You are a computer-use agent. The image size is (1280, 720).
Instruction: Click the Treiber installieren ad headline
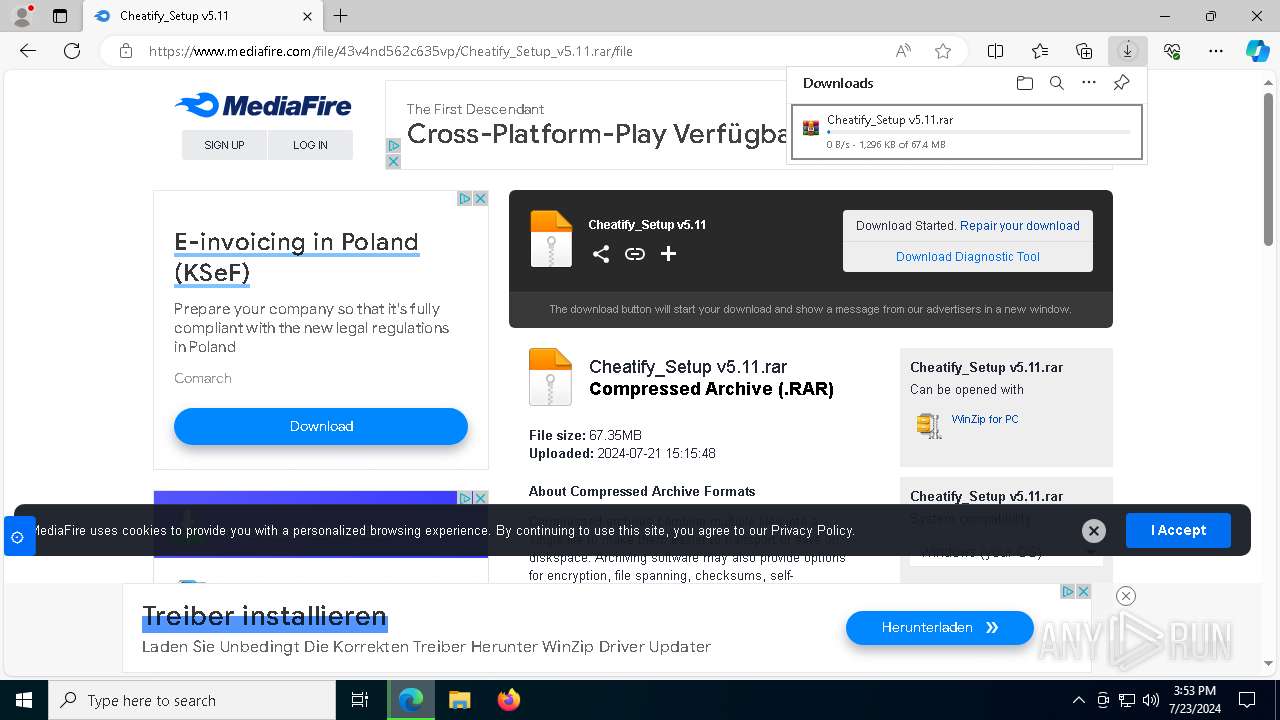[264, 616]
